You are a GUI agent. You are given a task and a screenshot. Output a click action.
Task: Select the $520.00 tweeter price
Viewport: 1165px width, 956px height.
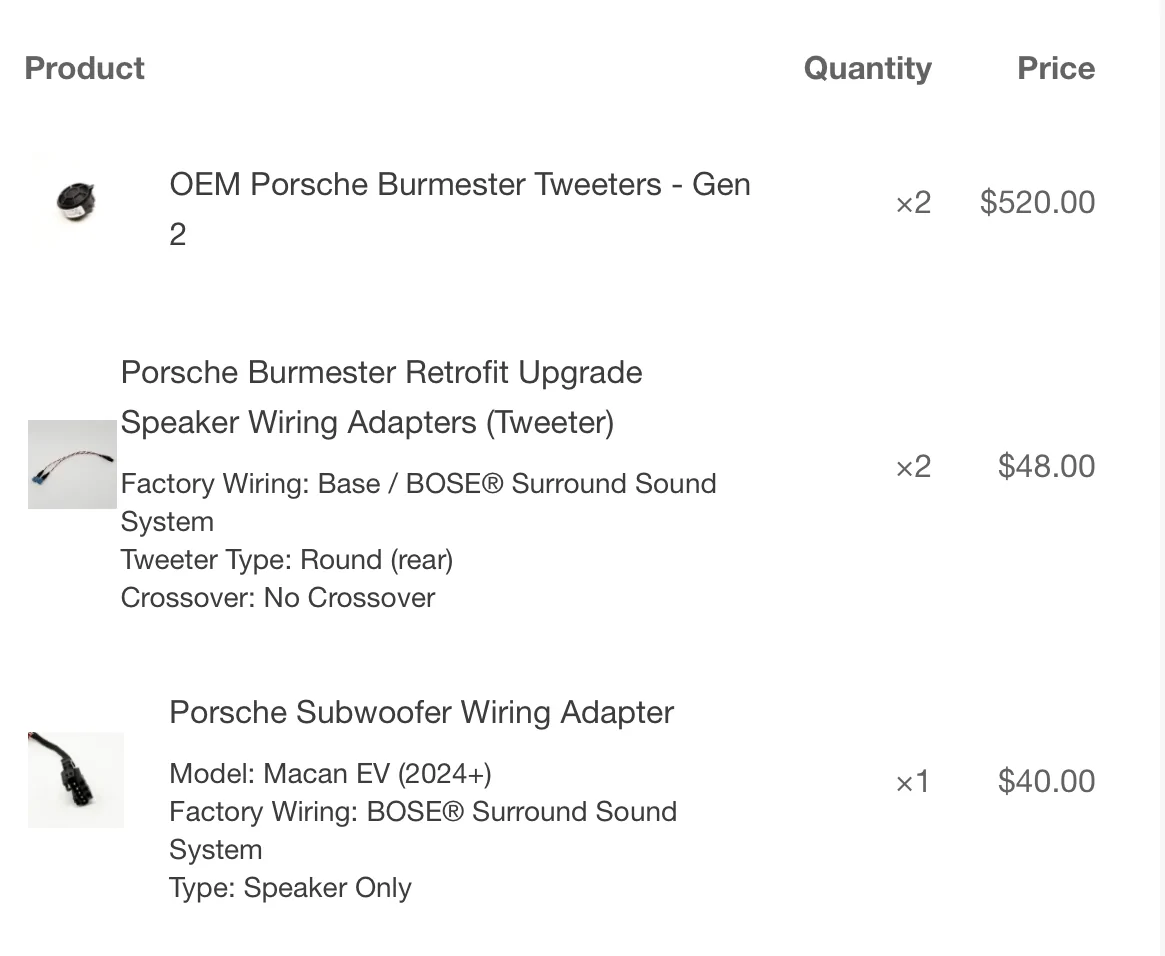[x=1037, y=203]
